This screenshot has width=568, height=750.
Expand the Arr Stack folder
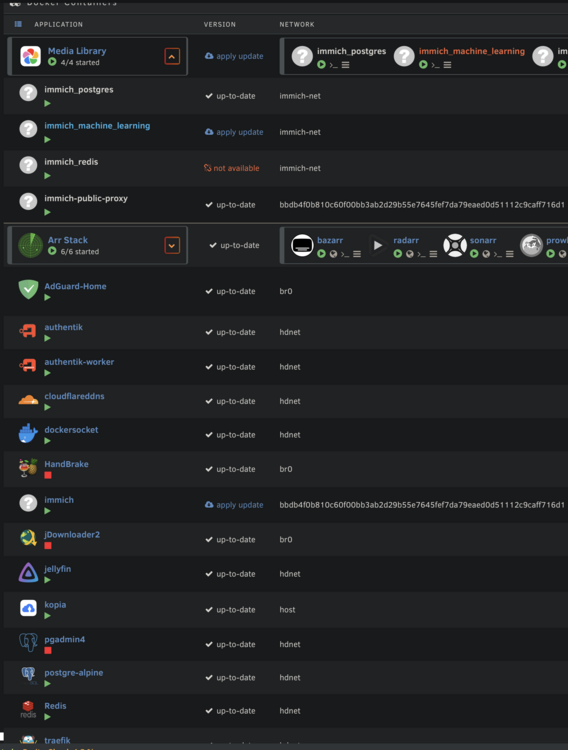172,245
